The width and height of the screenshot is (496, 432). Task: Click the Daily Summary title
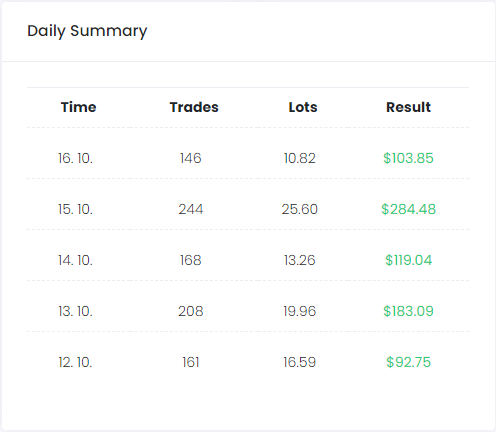[x=87, y=31]
